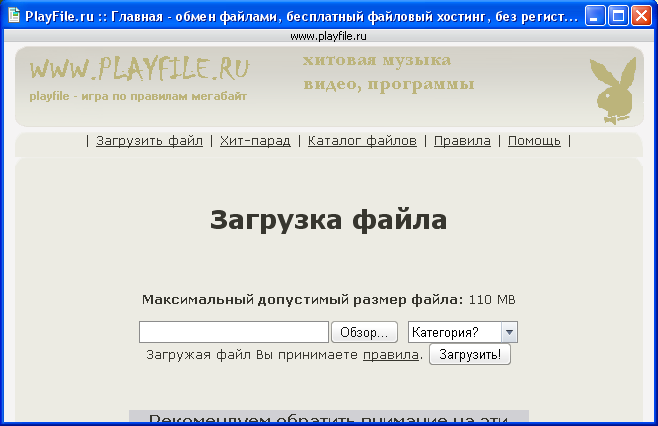This screenshot has width=658, height=426.
Task: Click 'playfile - игра по правилам мегабайт' slogan
Action: tap(138, 96)
